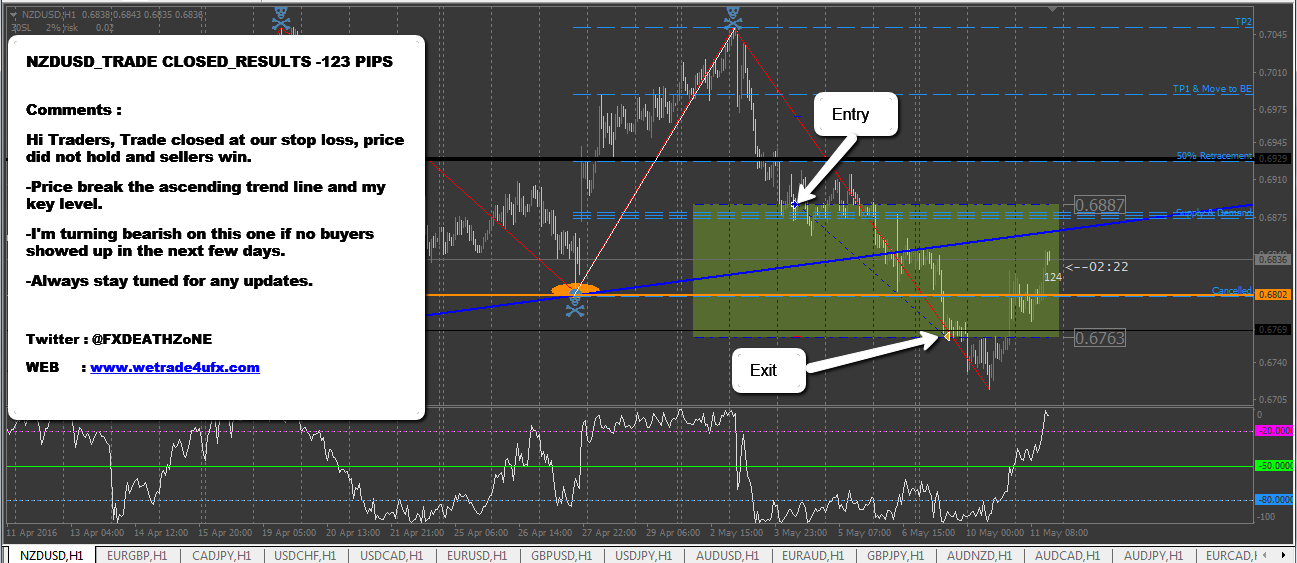Switch to the NZDUSD,H1 chart tab
This screenshot has width=1297, height=563.
coord(50,554)
